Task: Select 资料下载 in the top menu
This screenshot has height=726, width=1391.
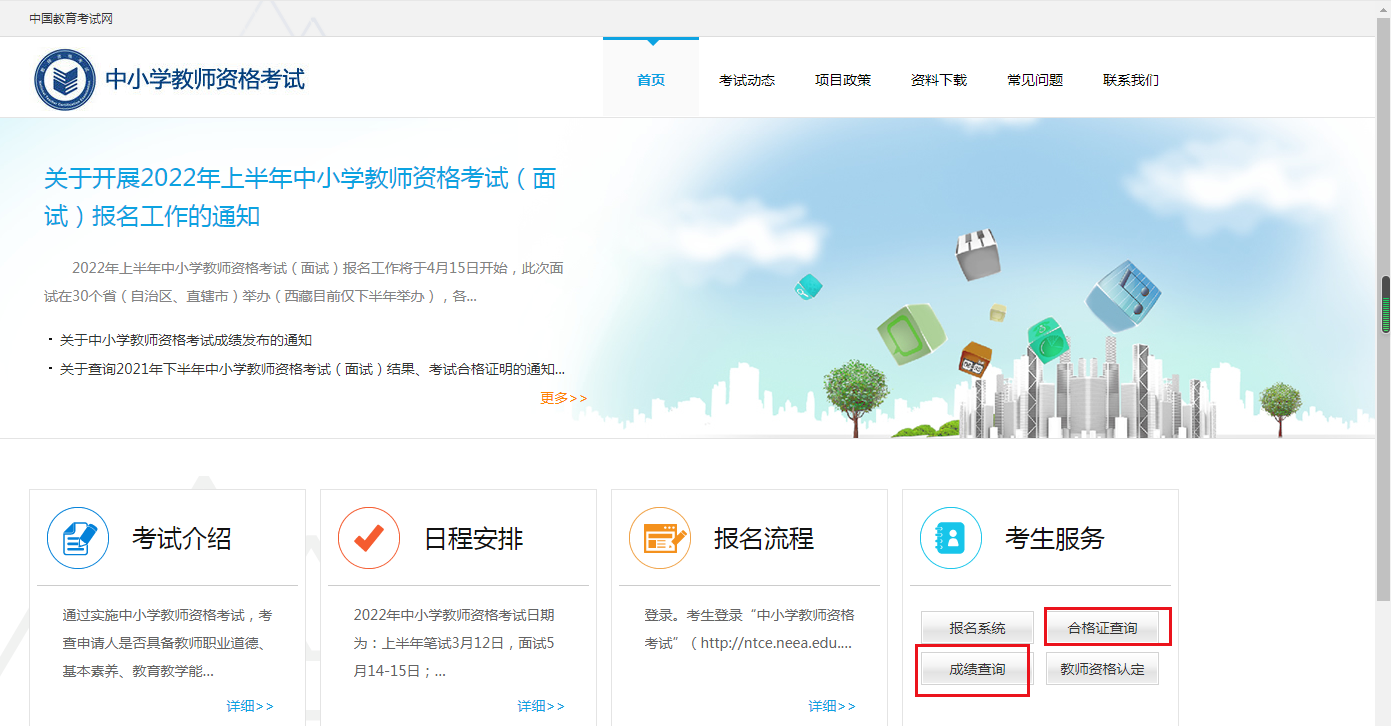Action: pyautogui.click(x=939, y=80)
